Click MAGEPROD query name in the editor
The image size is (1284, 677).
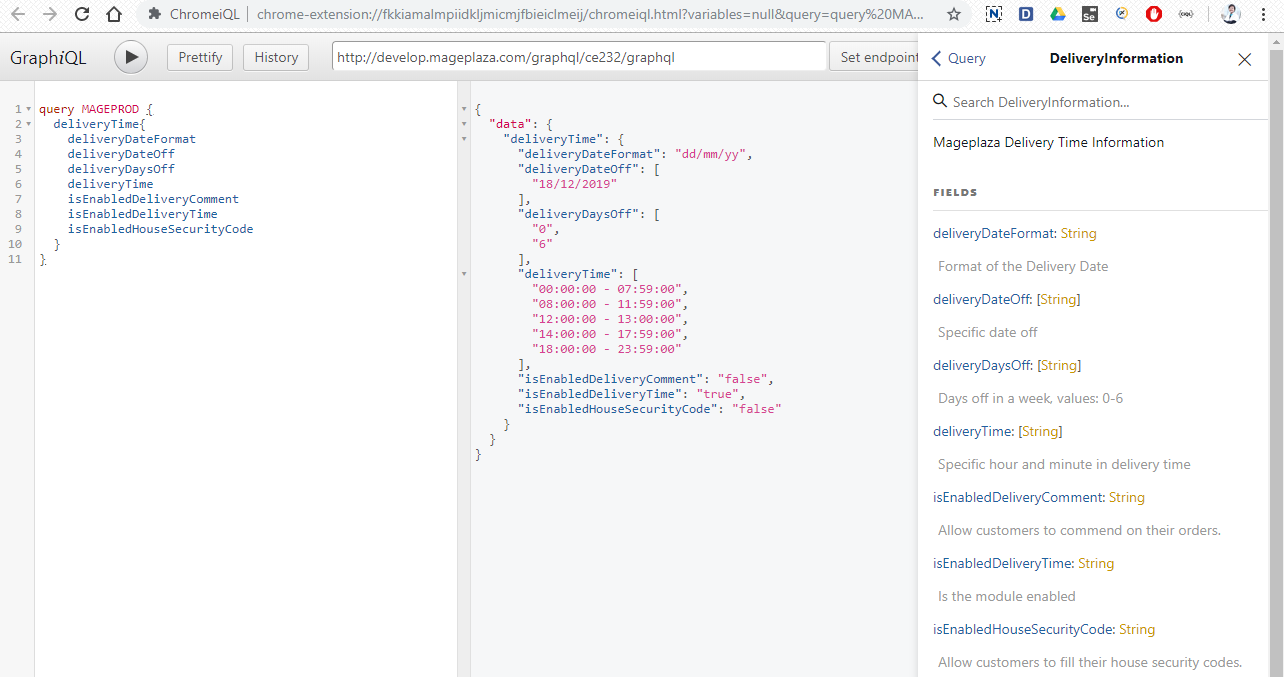coord(110,109)
